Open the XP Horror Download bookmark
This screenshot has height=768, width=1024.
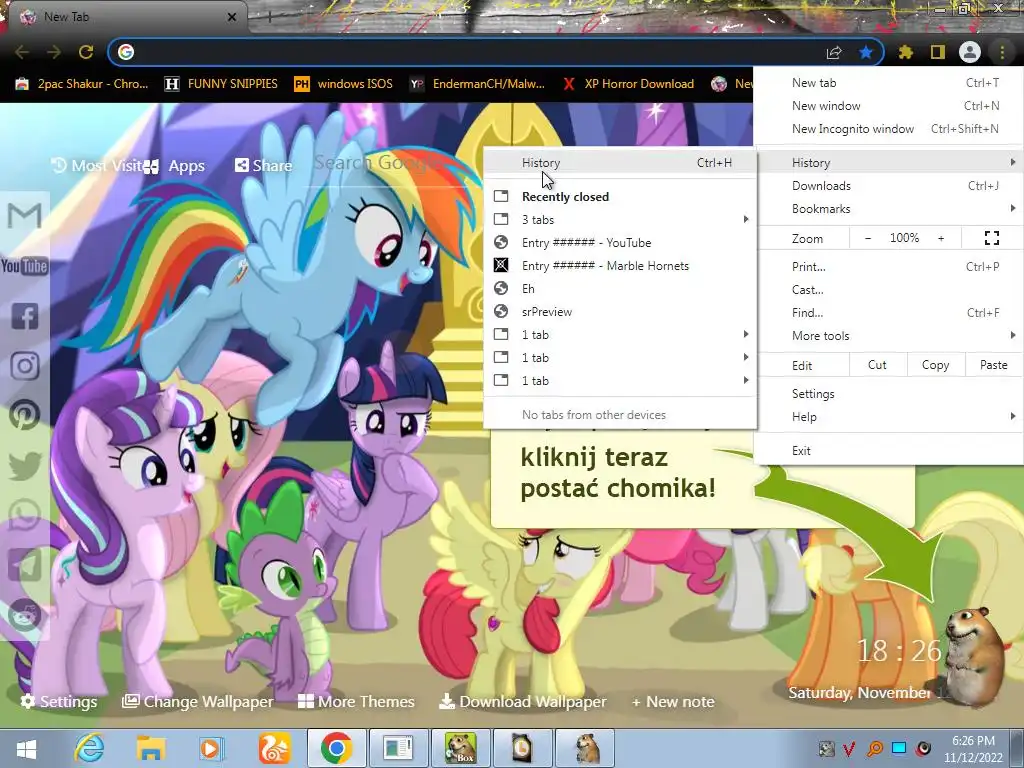tap(628, 84)
